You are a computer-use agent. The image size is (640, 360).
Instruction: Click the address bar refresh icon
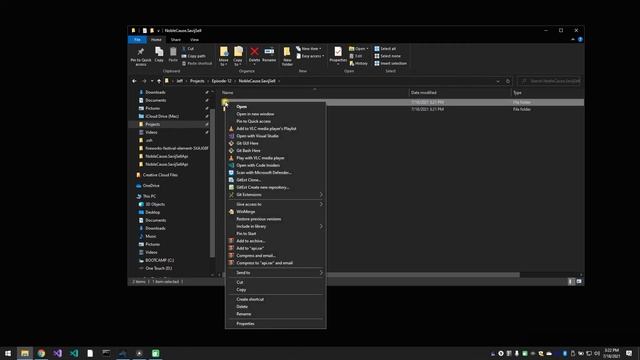pyautogui.click(x=508, y=81)
